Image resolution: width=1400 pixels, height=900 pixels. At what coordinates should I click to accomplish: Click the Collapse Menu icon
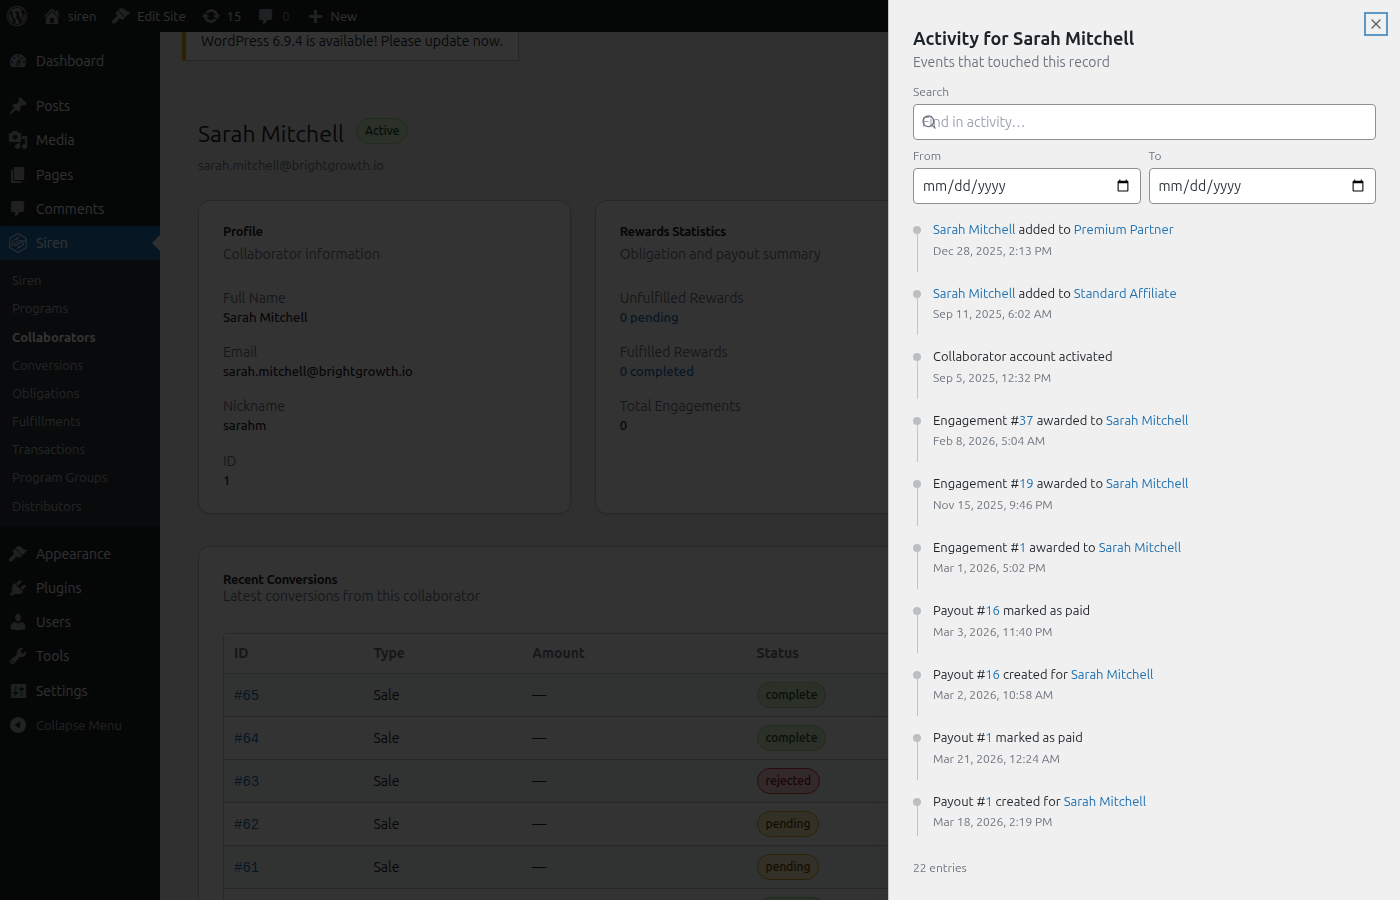(18, 724)
